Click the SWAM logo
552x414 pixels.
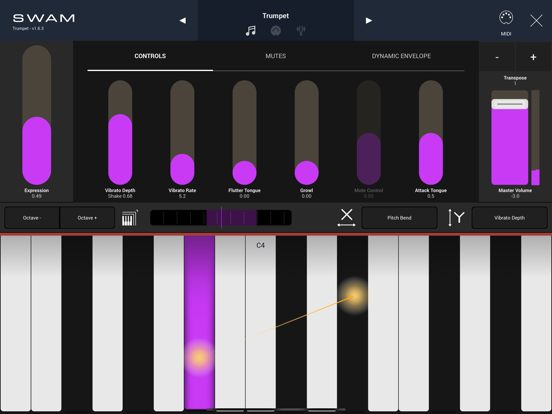pyautogui.click(x=44, y=18)
